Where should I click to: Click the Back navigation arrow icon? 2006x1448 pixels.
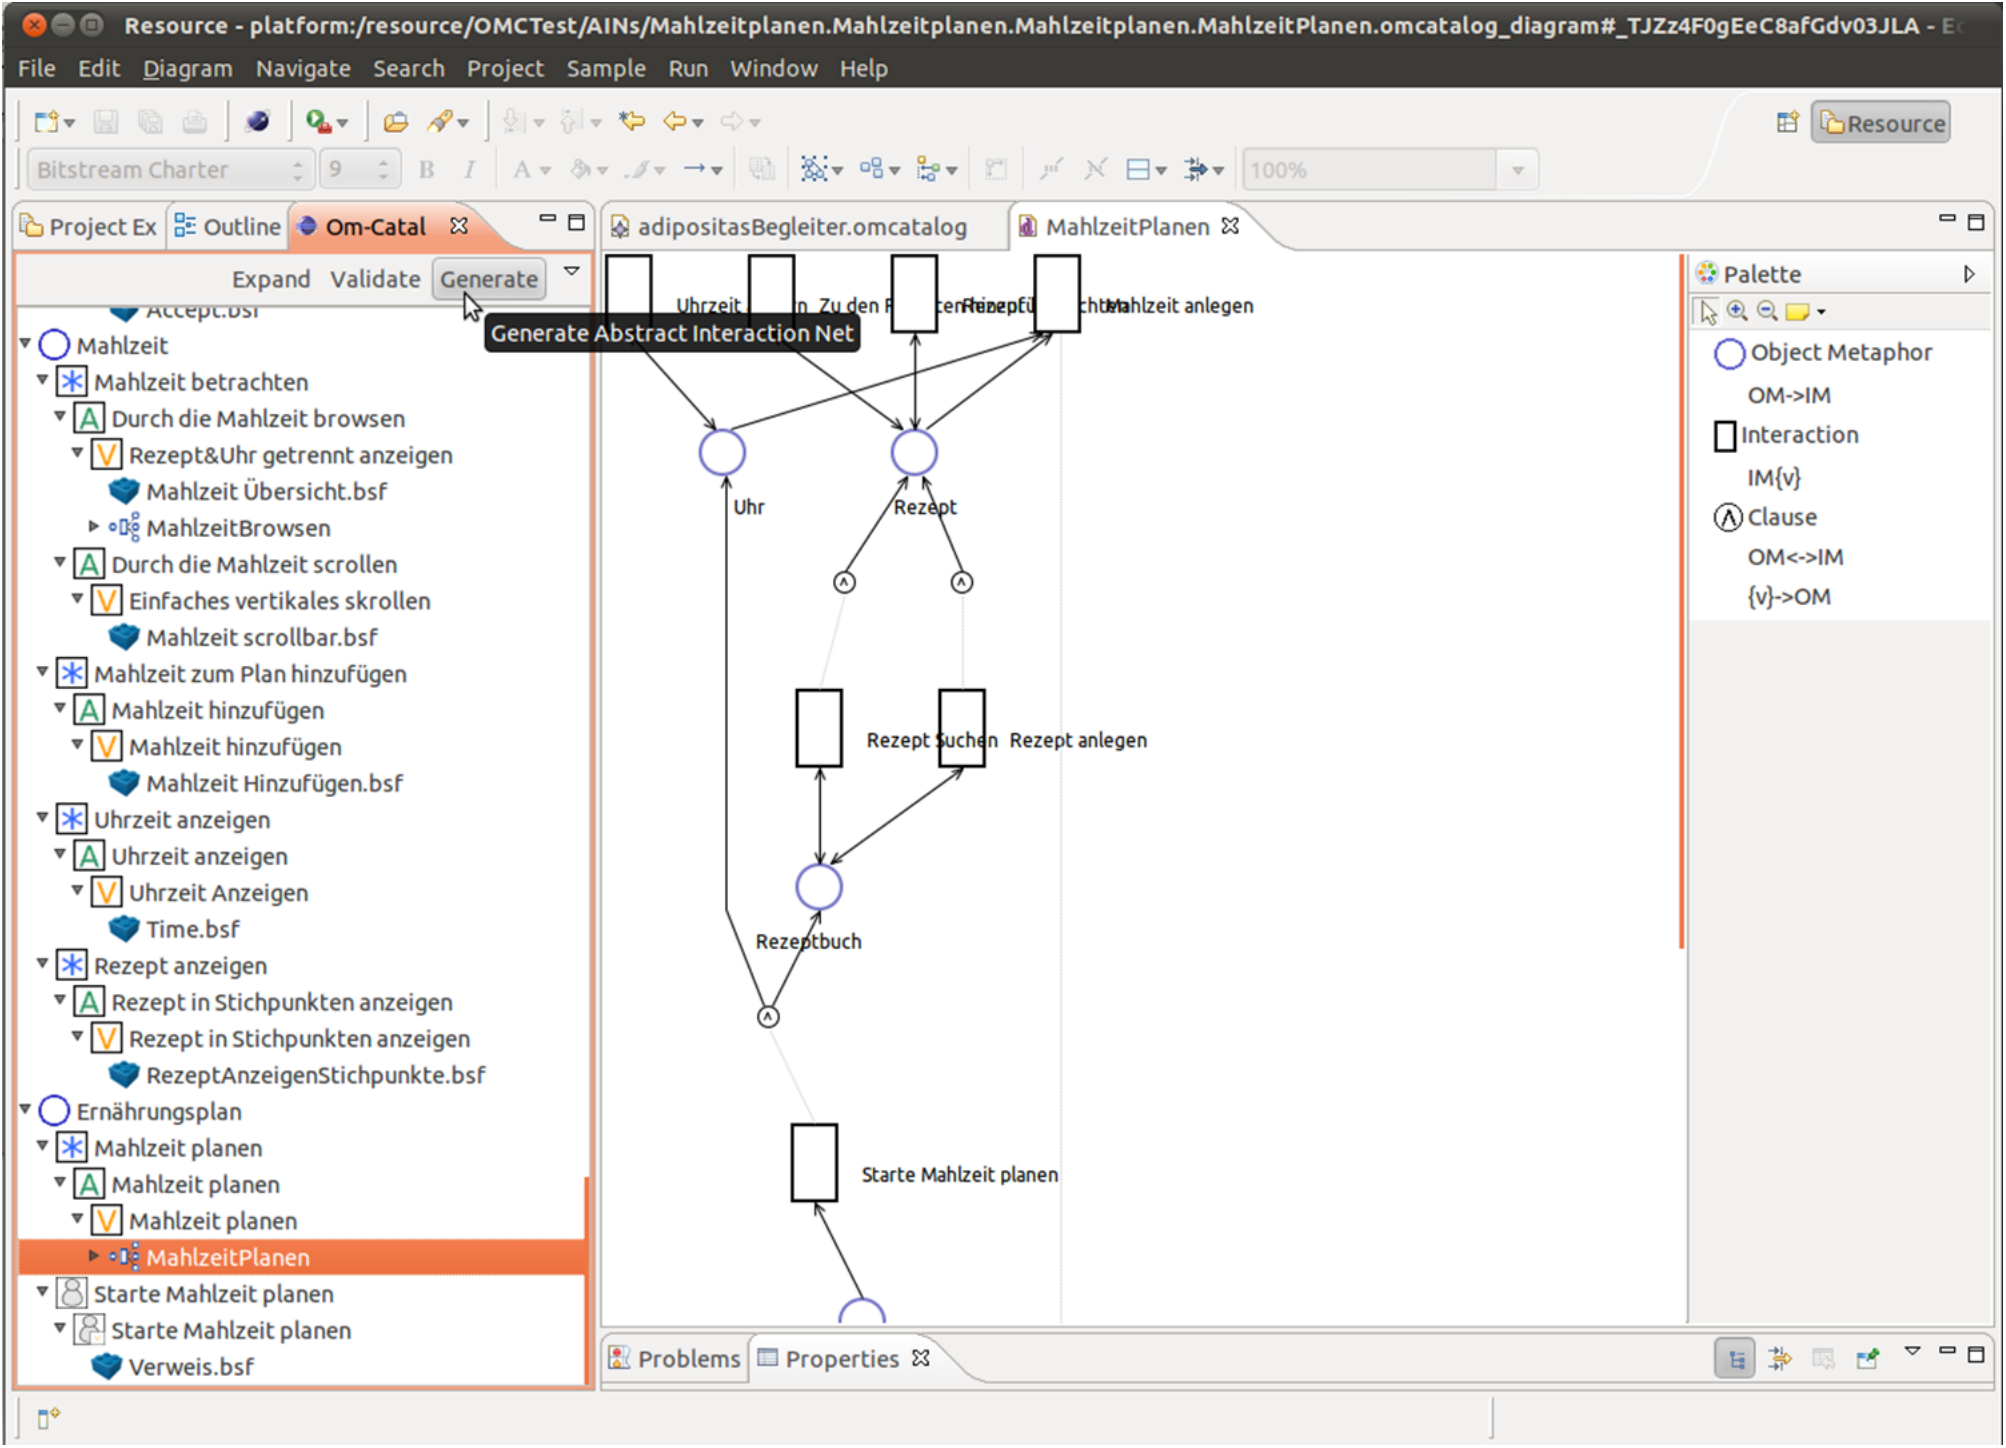pos(675,122)
